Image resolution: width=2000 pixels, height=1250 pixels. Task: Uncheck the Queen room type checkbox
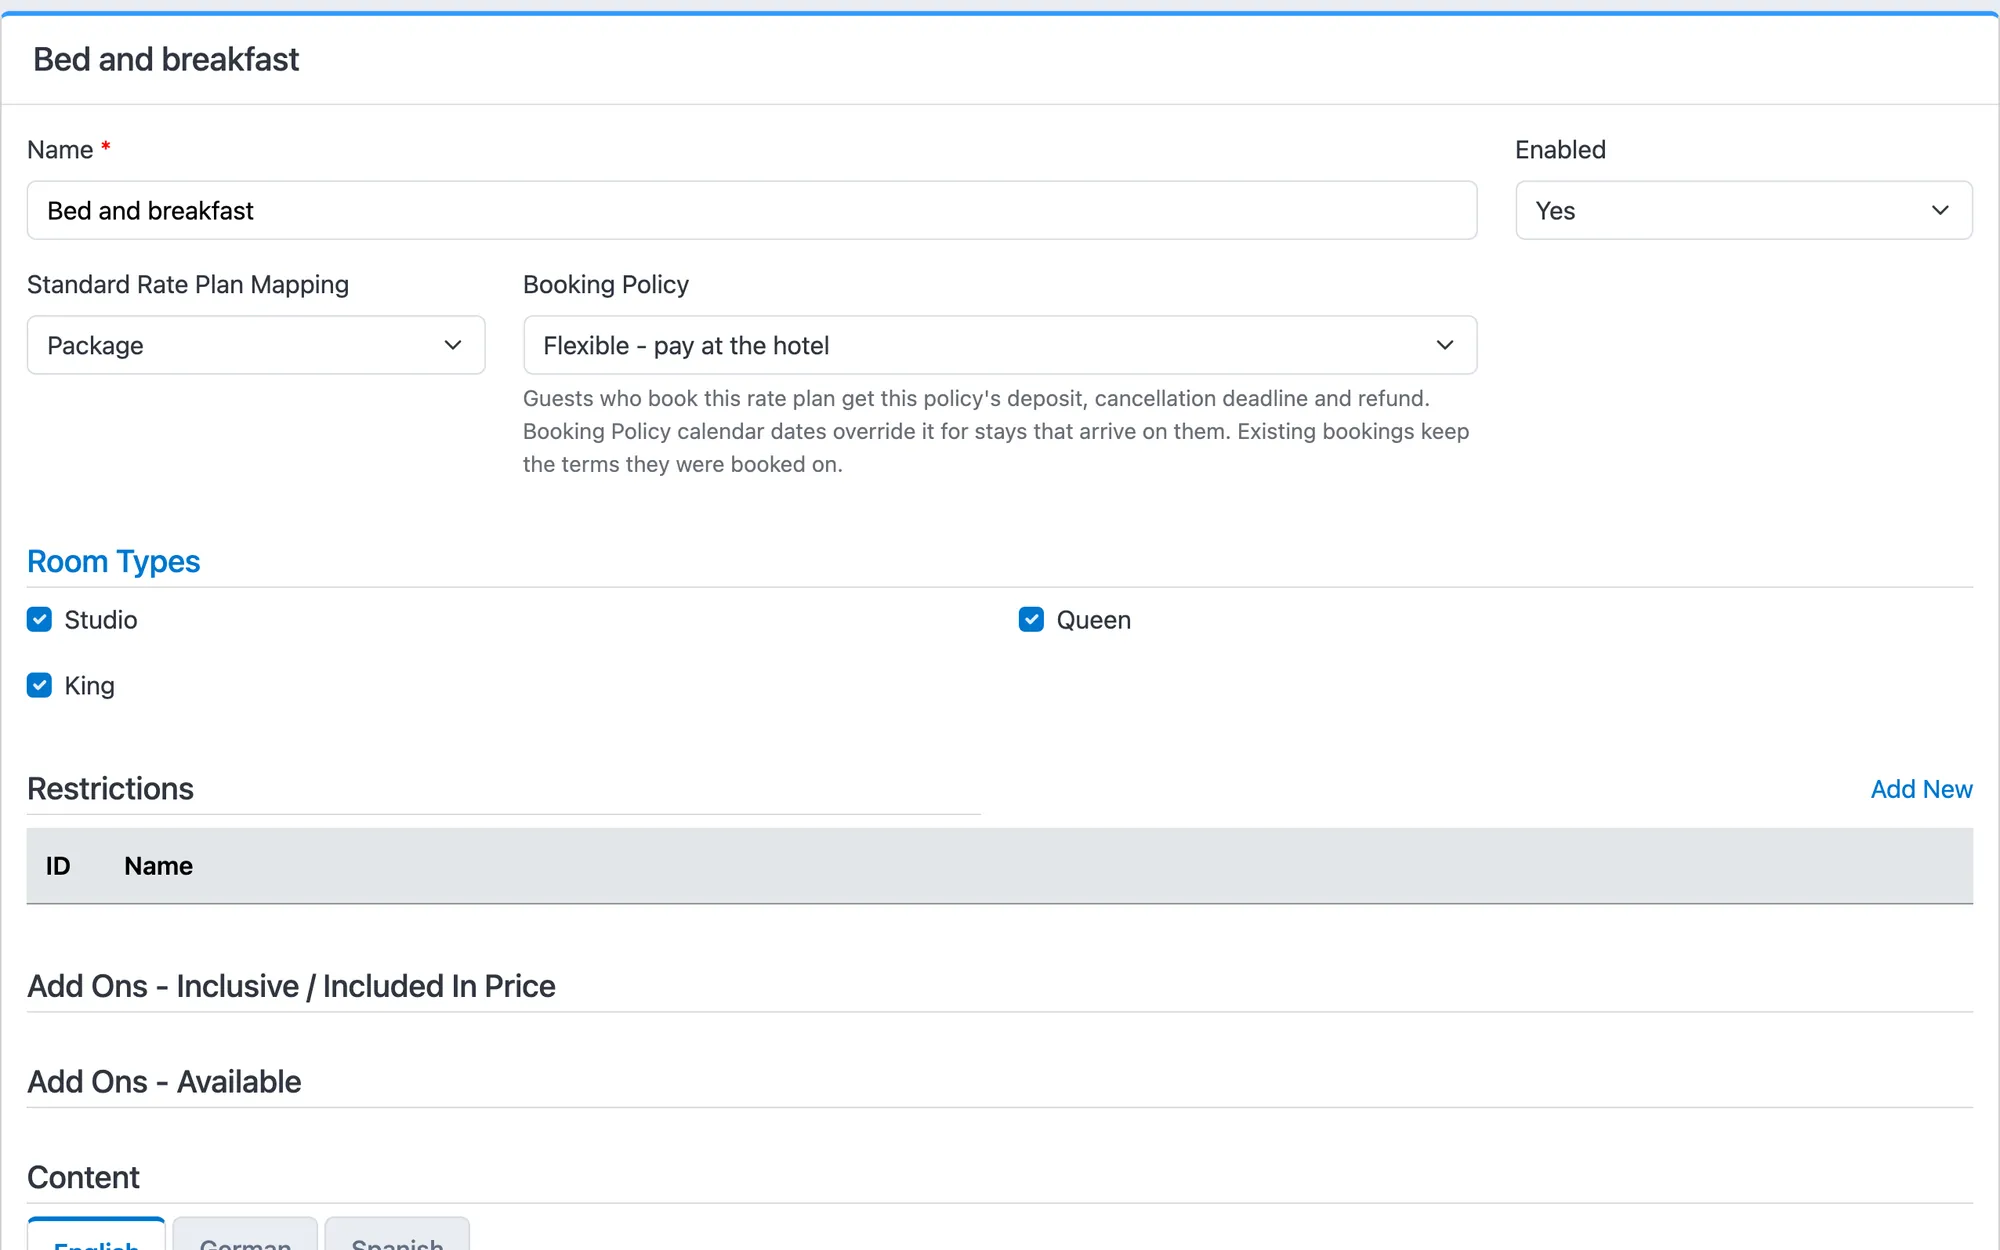(x=1031, y=620)
